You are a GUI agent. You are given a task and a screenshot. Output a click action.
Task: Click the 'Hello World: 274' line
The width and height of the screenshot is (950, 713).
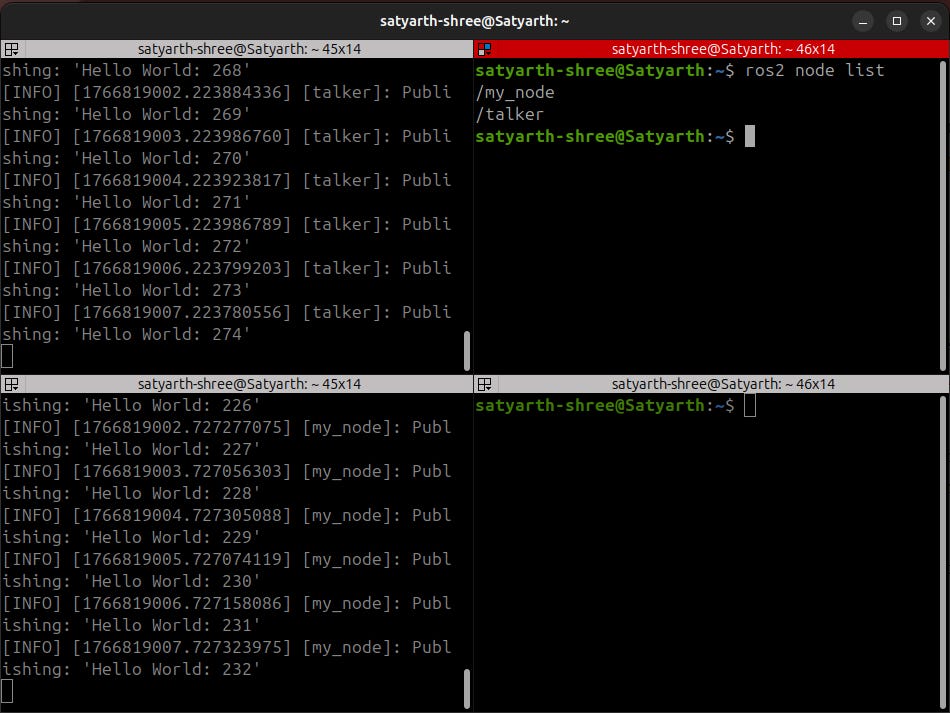click(125, 334)
